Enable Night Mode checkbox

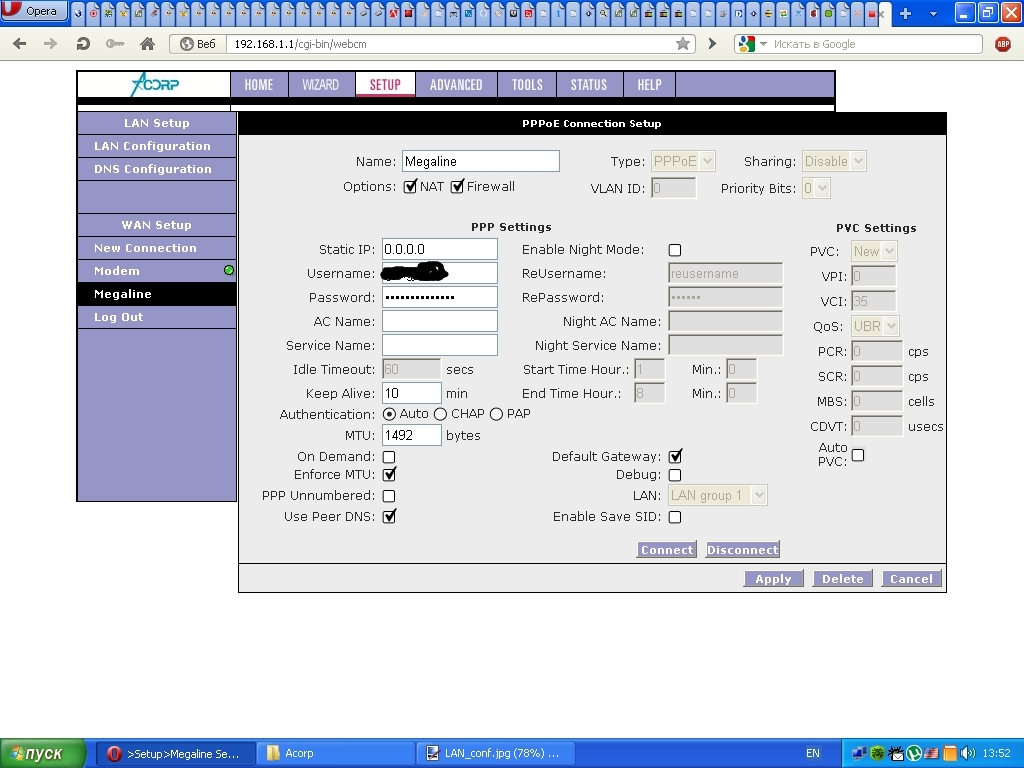(675, 250)
